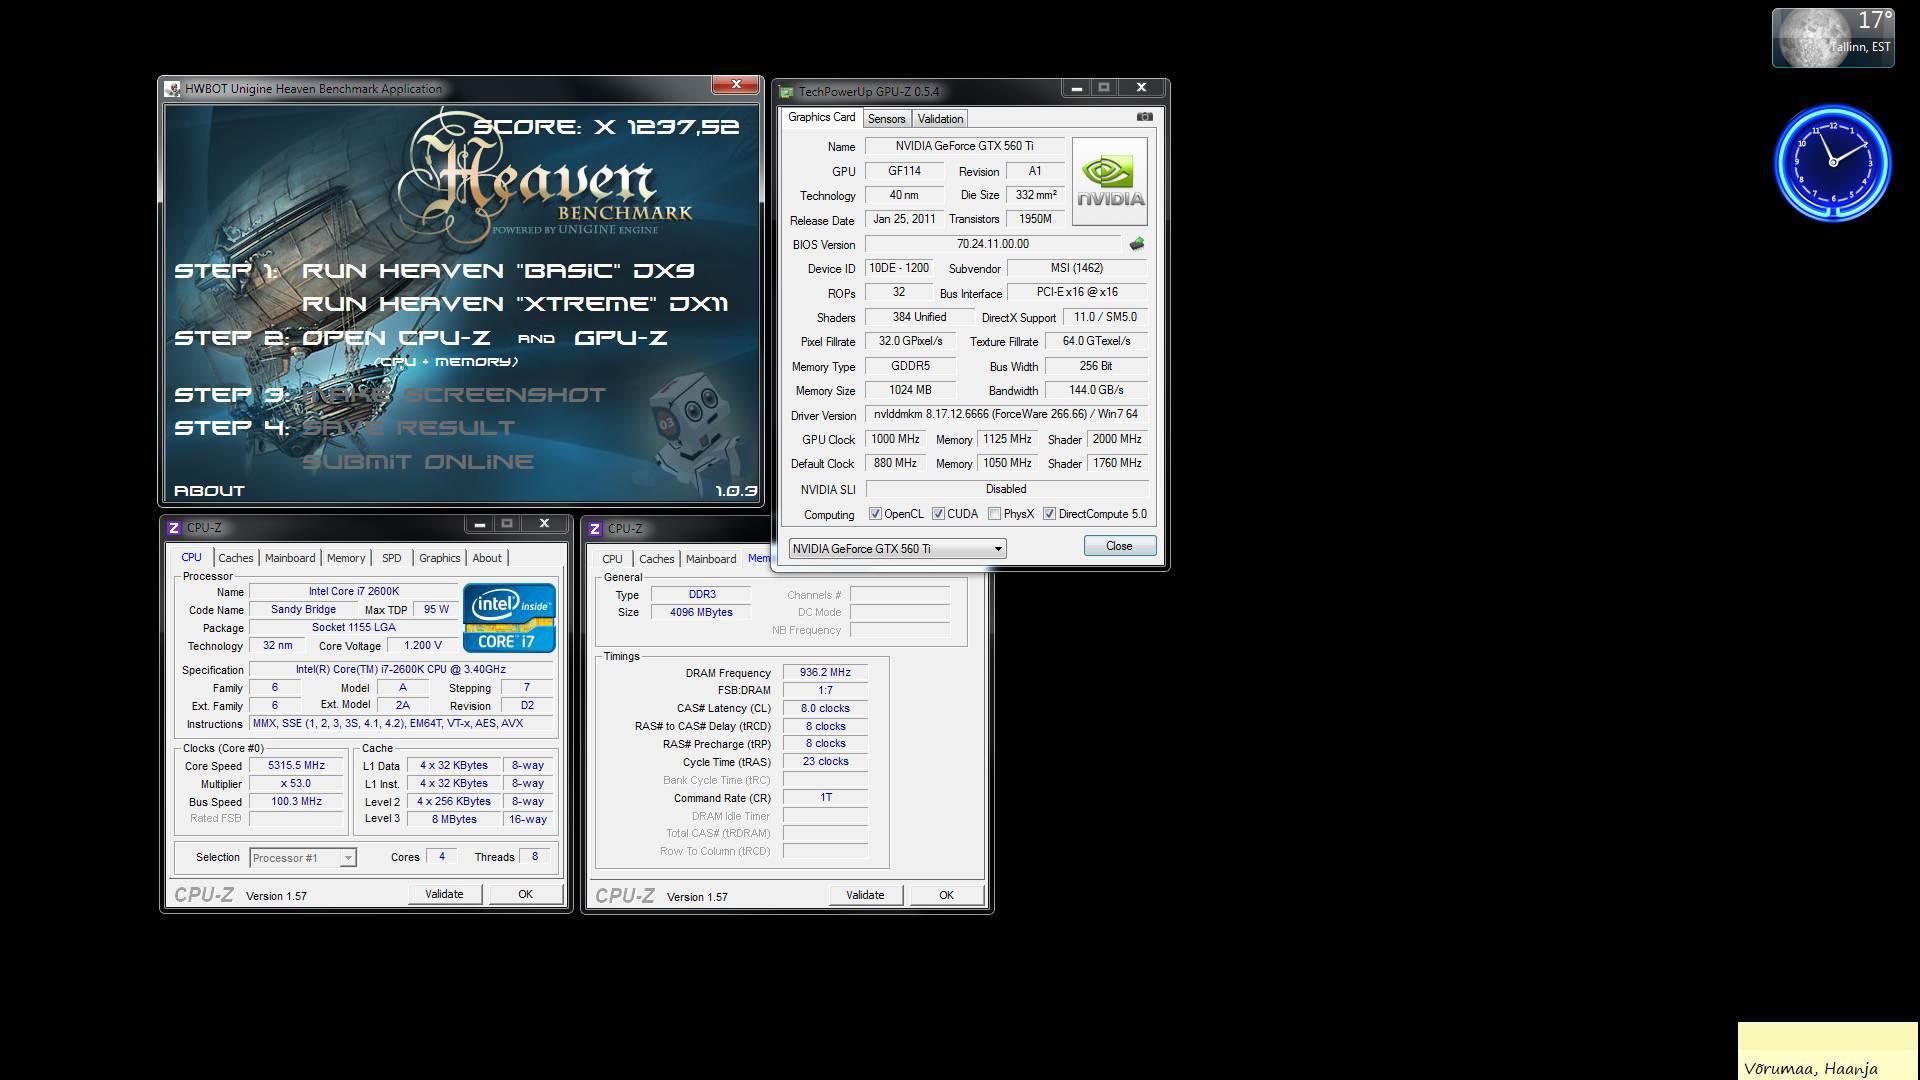Switch to the Sensors tab in GPU-Z
This screenshot has width=1920, height=1080.
(x=886, y=119)
